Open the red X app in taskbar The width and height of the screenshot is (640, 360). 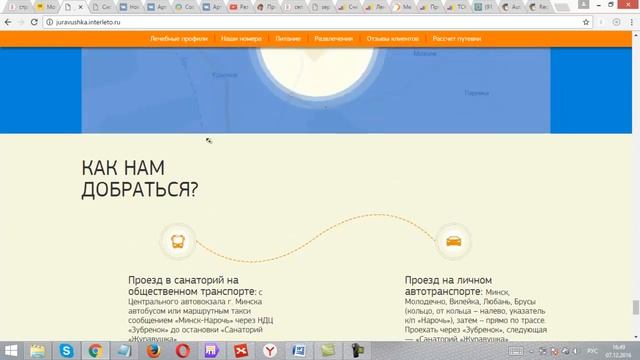pyautogui.click(x=241, y=351)
